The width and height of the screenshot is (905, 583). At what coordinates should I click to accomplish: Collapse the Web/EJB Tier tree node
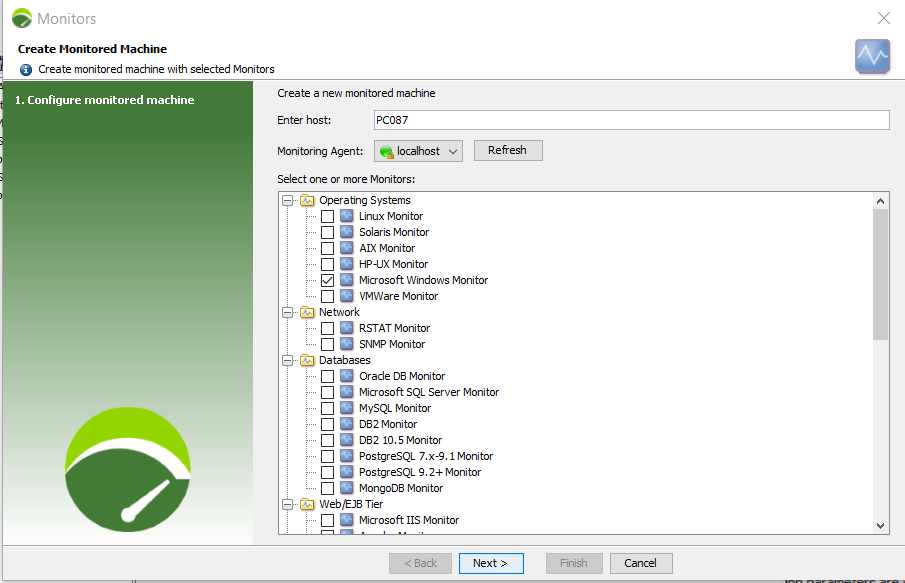click(x=288, y=504)
